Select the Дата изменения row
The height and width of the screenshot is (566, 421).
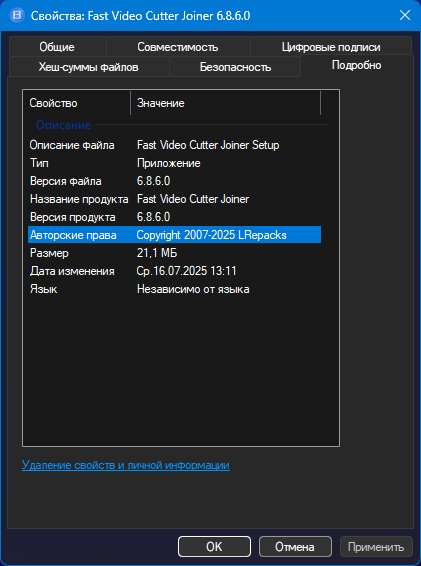pyautogui.click(x=174, y=271)
